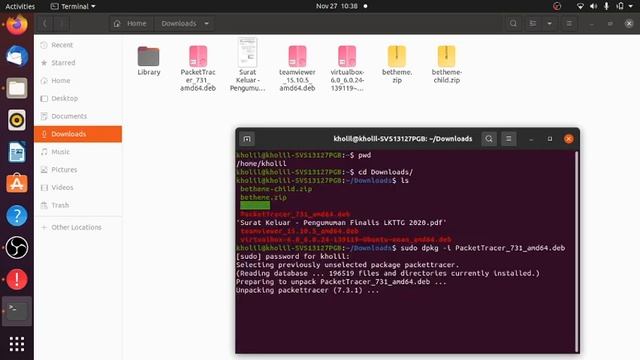The width and height of the screenshot is (640, 360).
Task: Click the 'Surat Keluar' PDF line in Terminal
Action: click(341, 223)
